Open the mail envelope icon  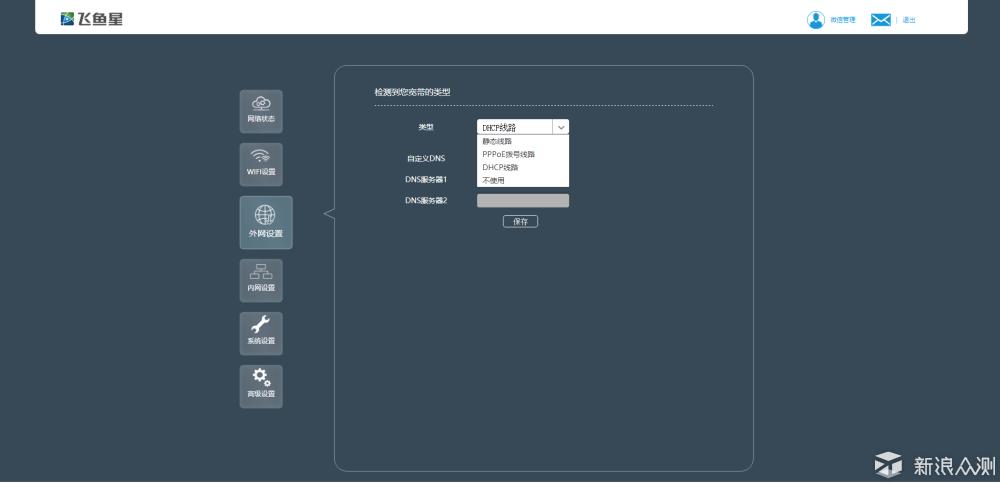[881, 20]
